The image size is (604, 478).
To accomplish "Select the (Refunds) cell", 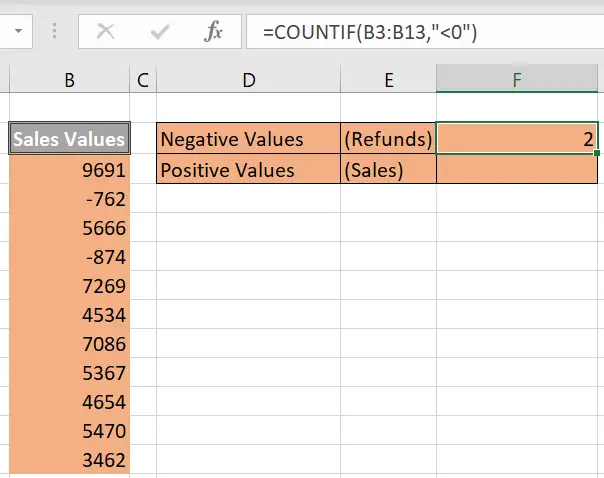I will pos(388,138).
